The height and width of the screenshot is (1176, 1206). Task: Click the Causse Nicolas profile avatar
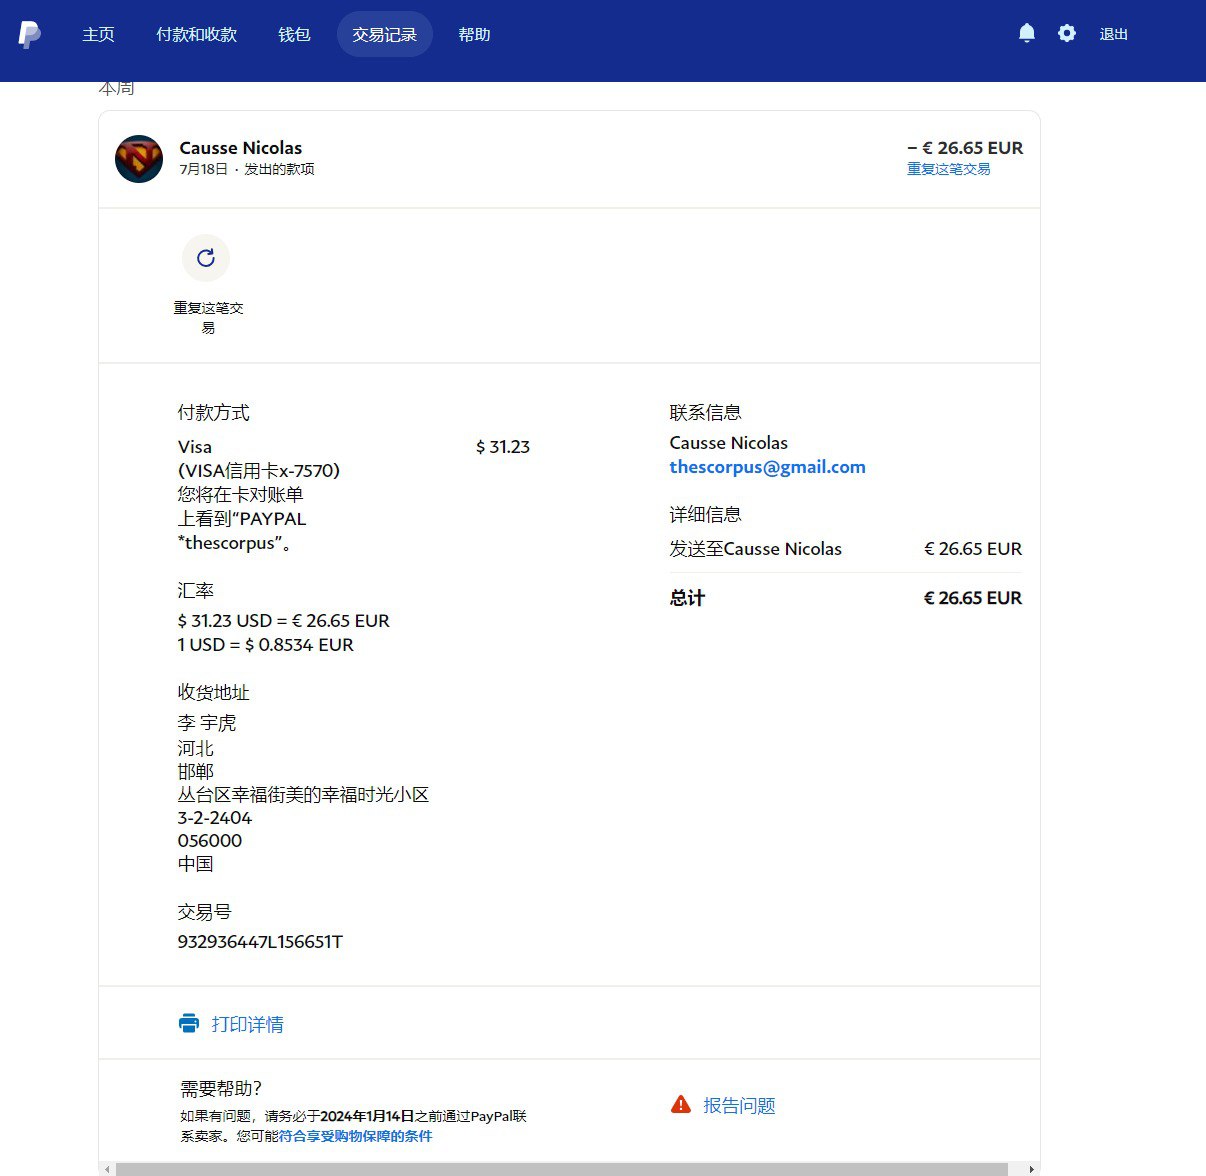pos(139,159)
